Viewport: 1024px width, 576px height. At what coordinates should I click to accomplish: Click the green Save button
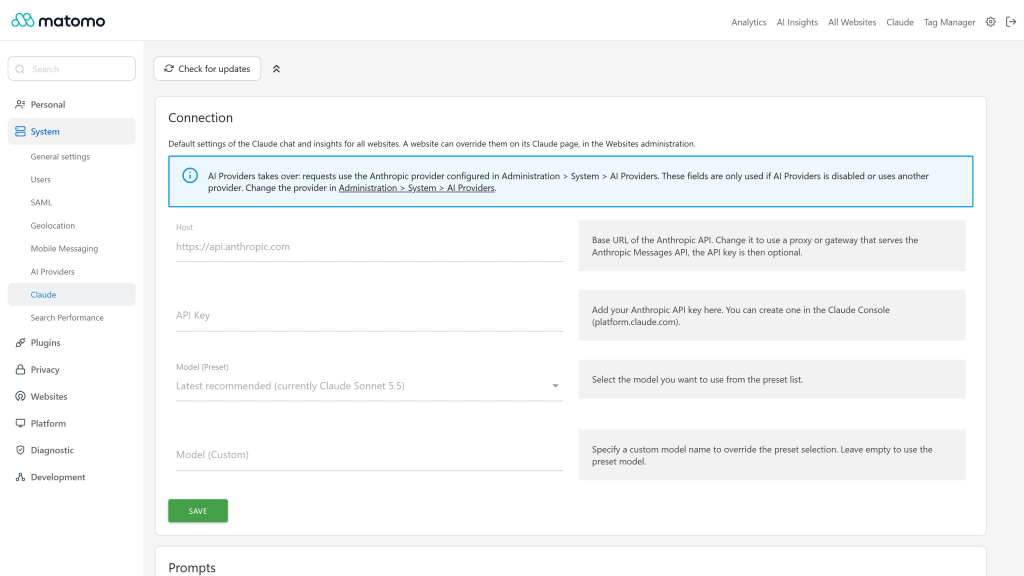[198, 511]
